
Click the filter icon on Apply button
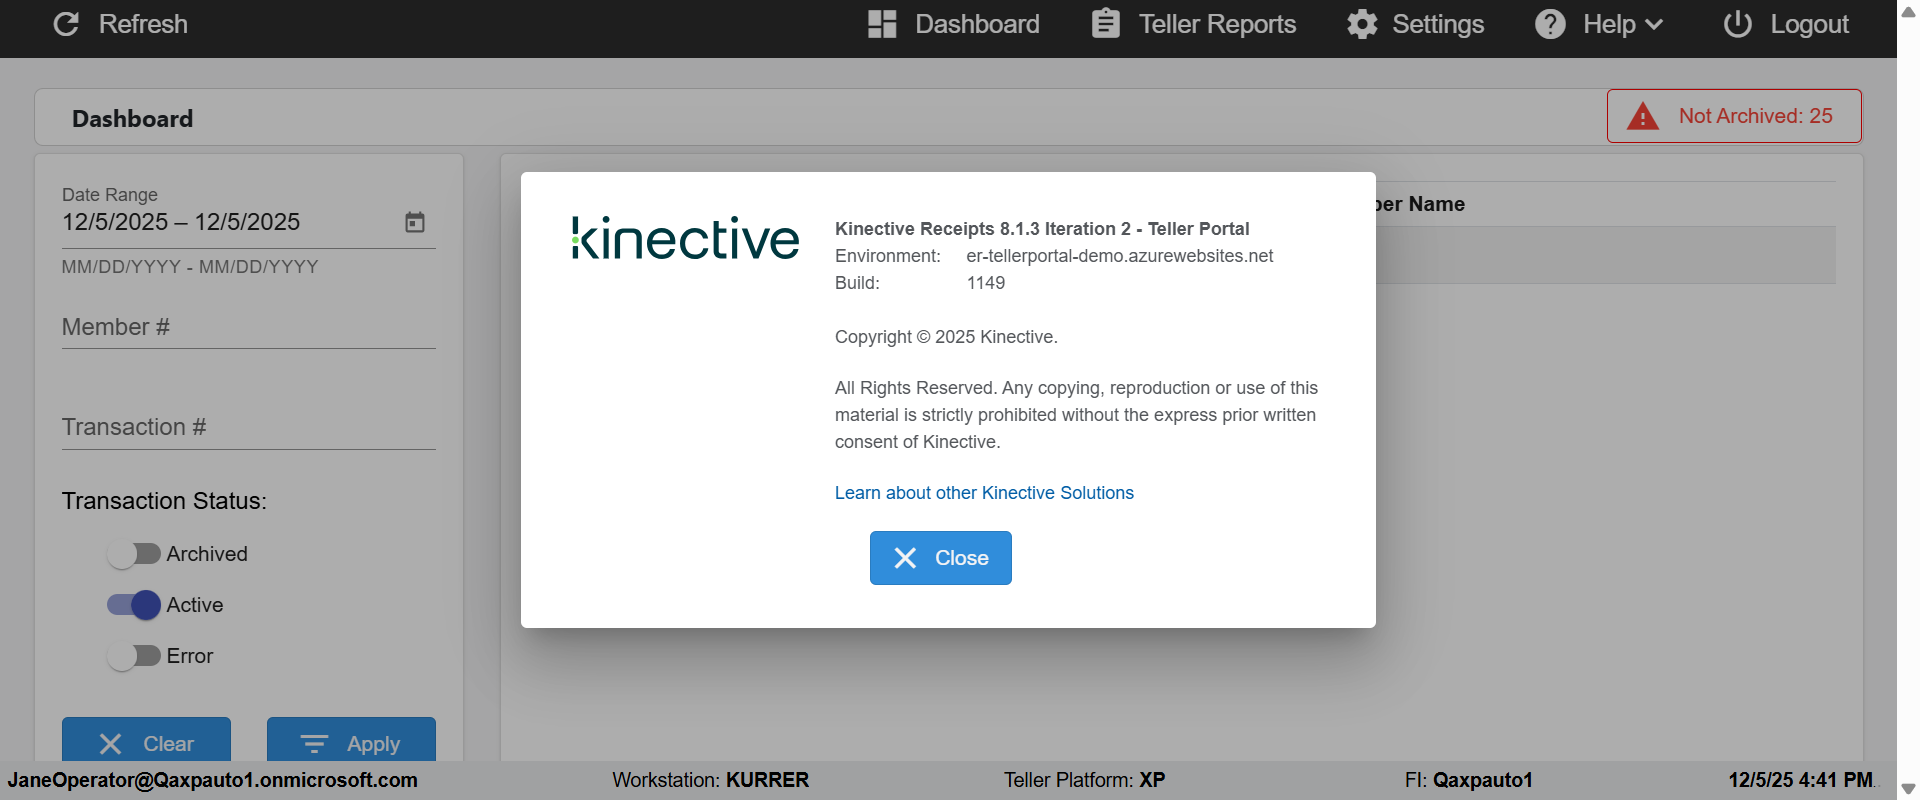[314, 744]
